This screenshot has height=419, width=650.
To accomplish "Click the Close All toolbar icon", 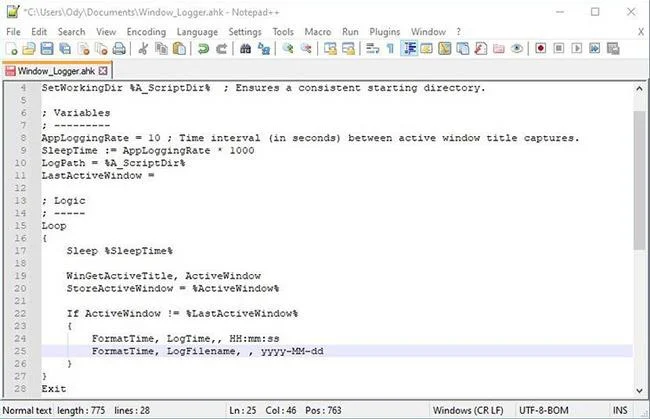I will [x=101, y=49].
